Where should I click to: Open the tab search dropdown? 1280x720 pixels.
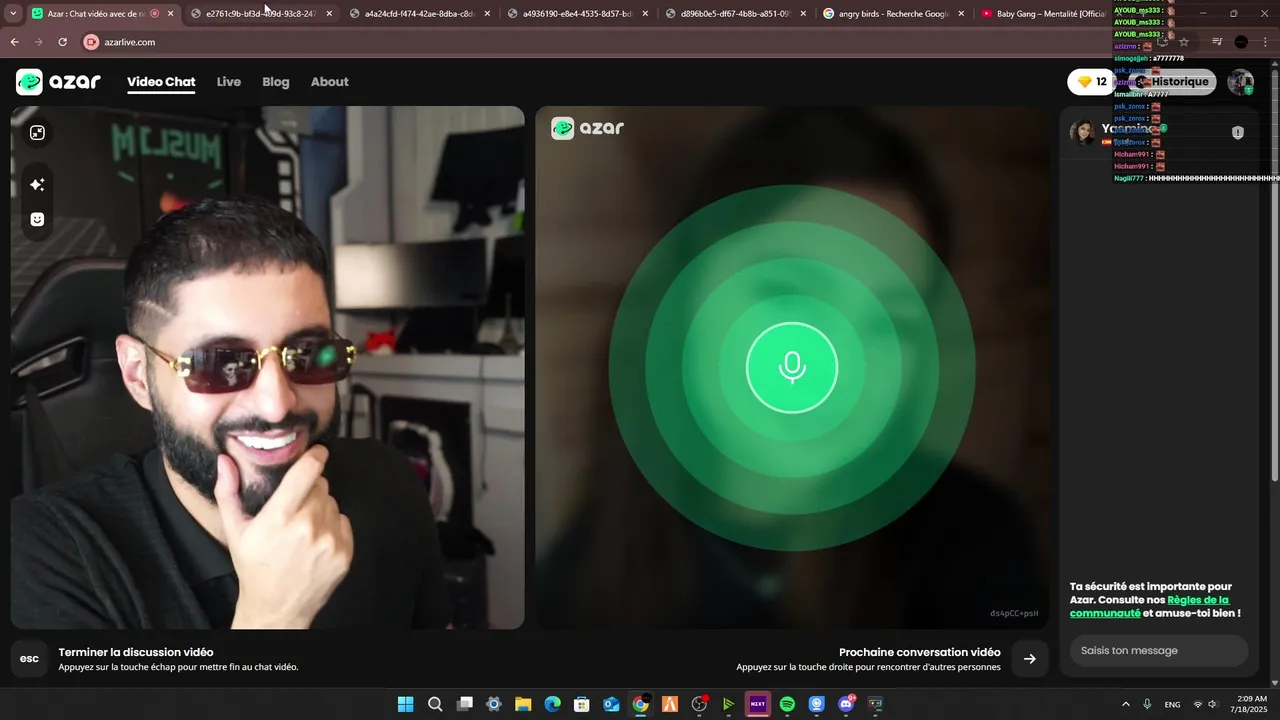(x=13, y=14)
